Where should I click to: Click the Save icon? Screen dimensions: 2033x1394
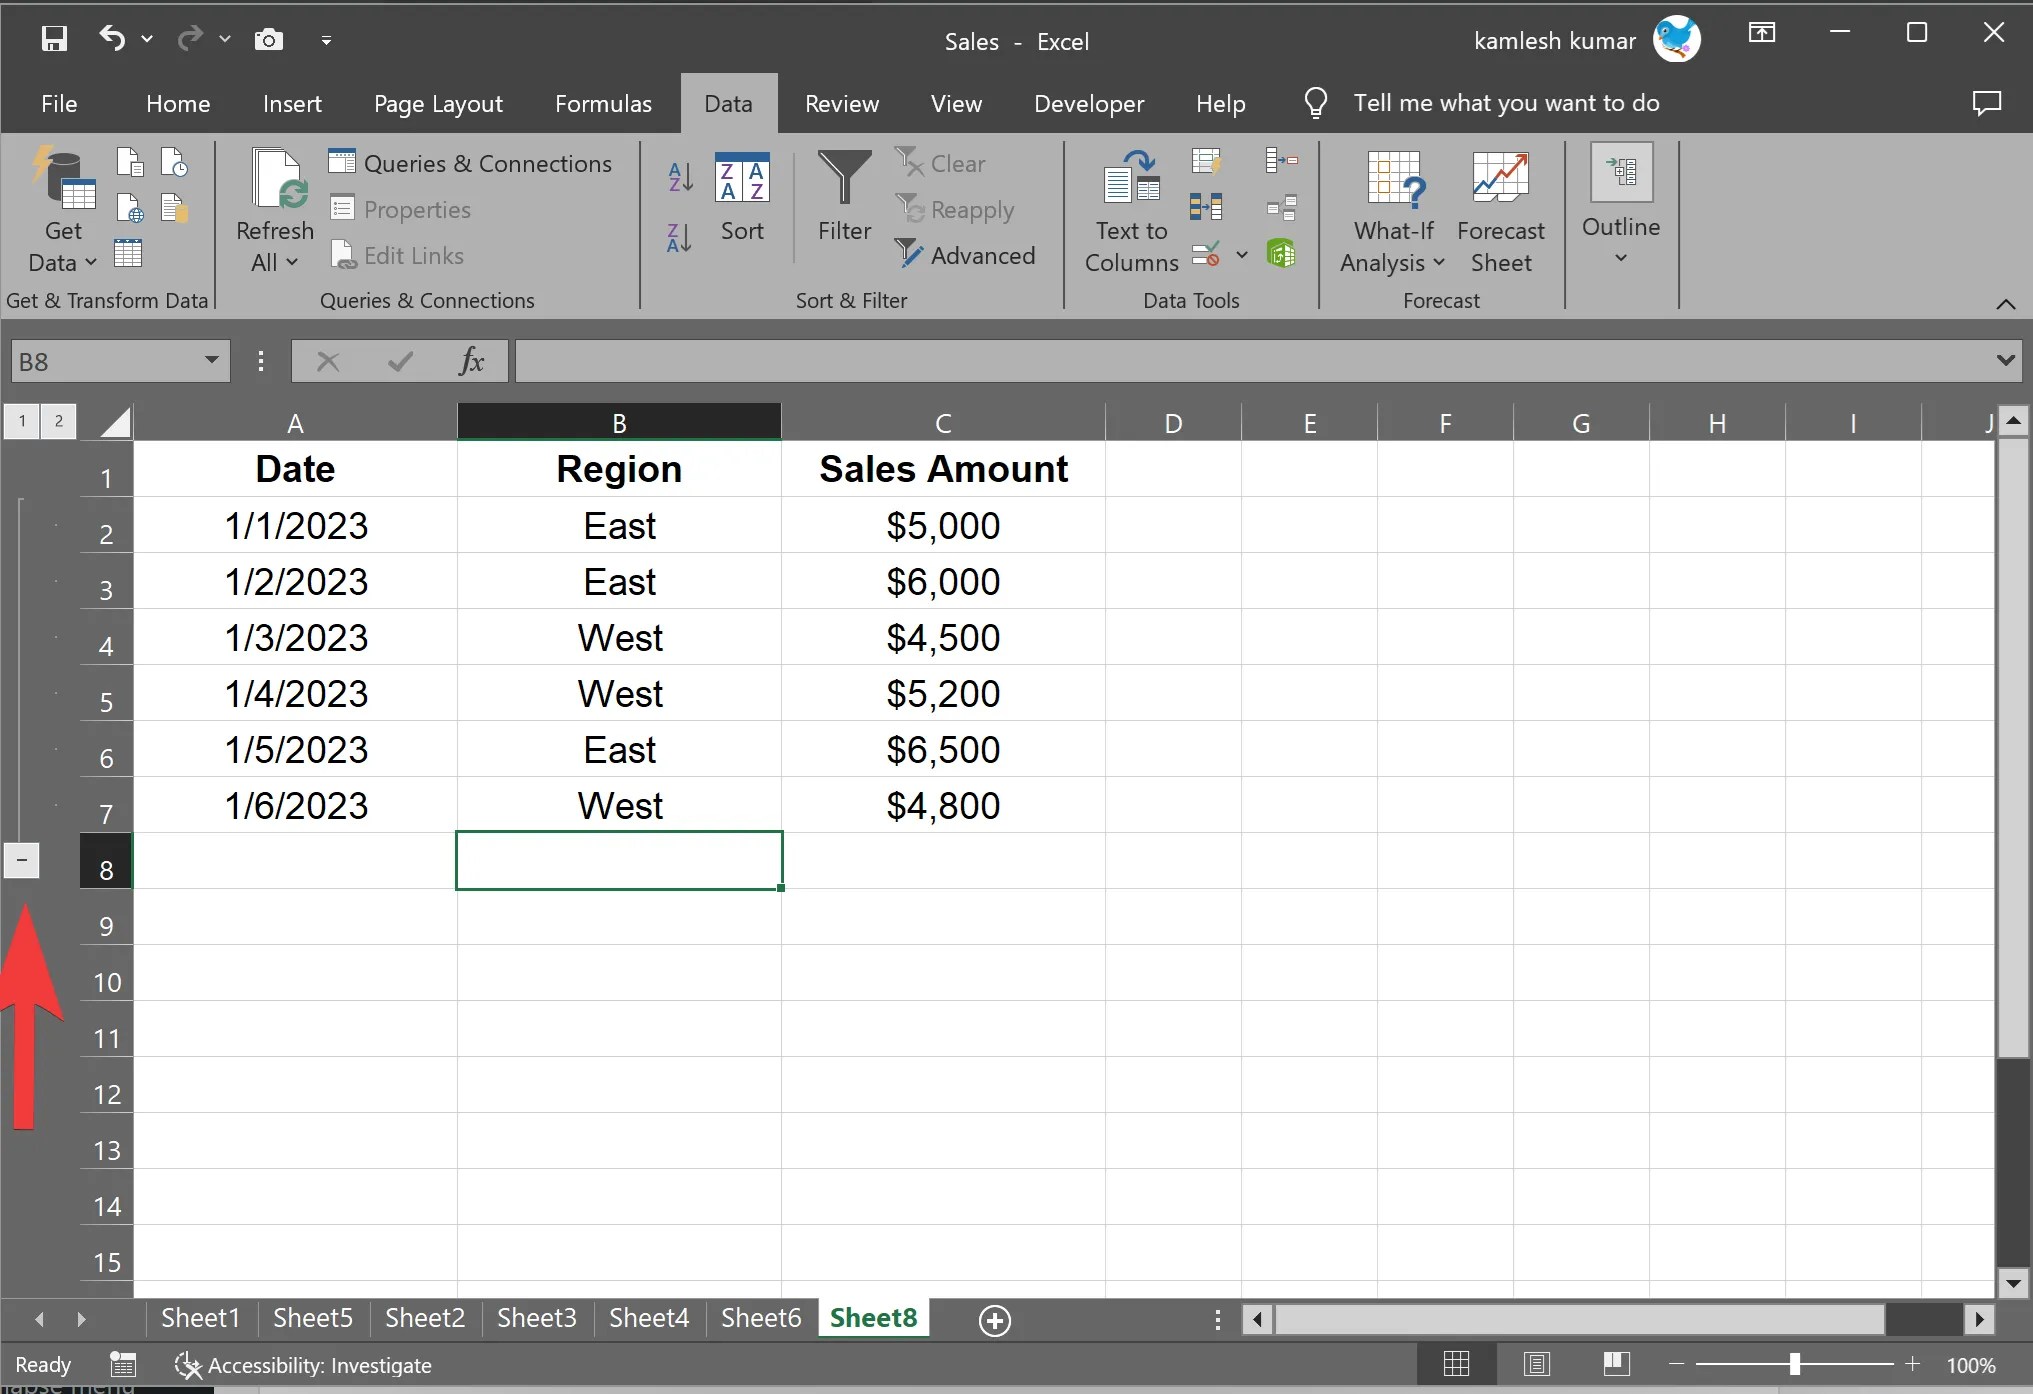pyautogui.click(x=54, y=39)
